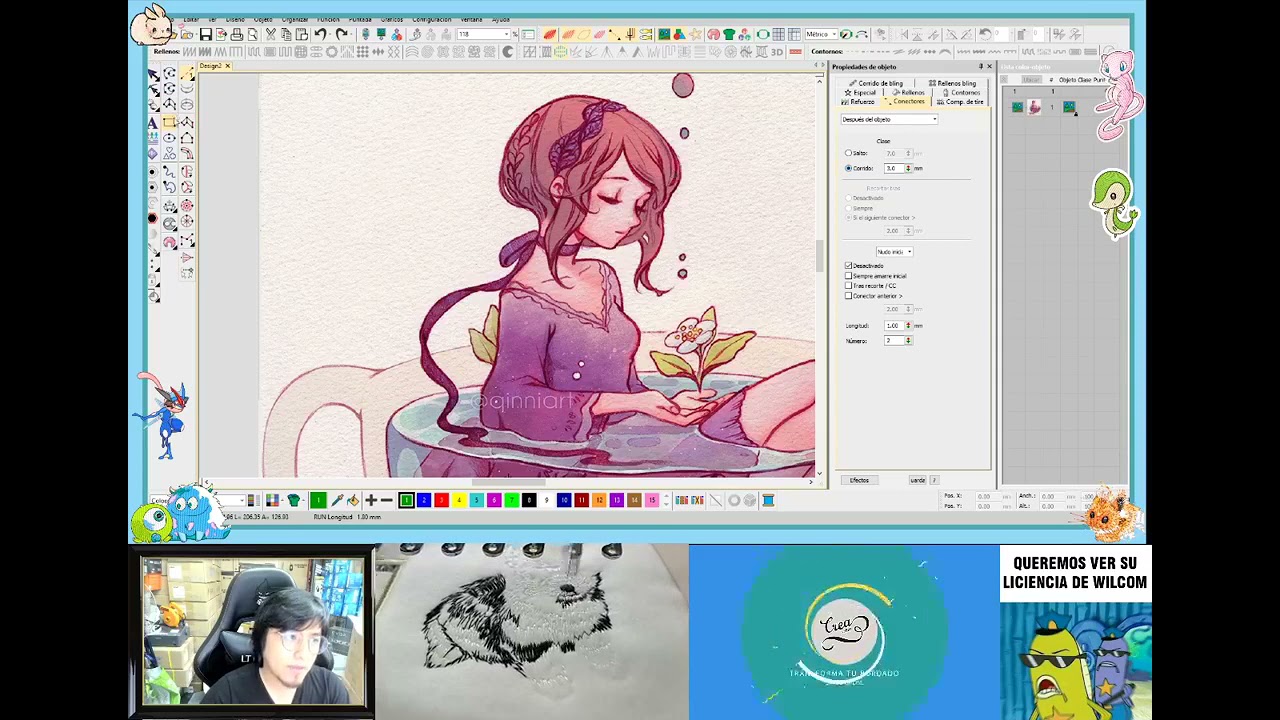
Task: Choose magenta color swatch 6
Action: click(494, 500)
